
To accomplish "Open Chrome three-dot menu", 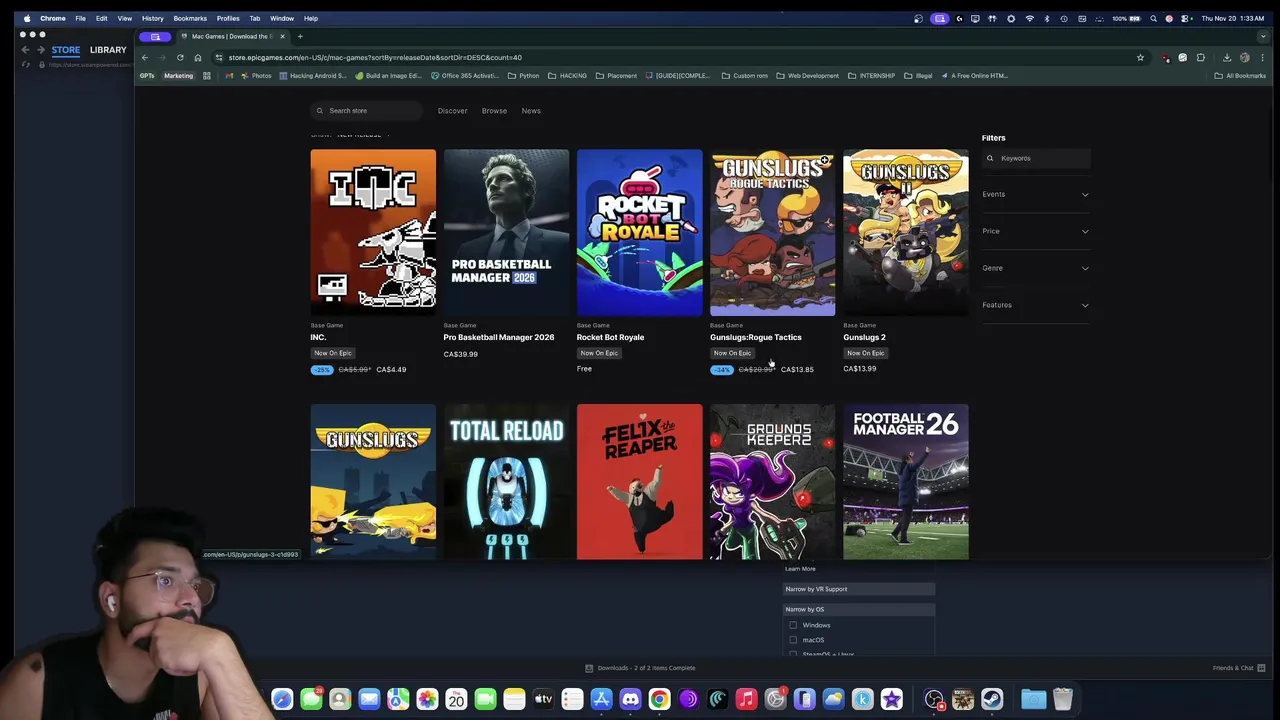I will click(x=1262, y=57).
